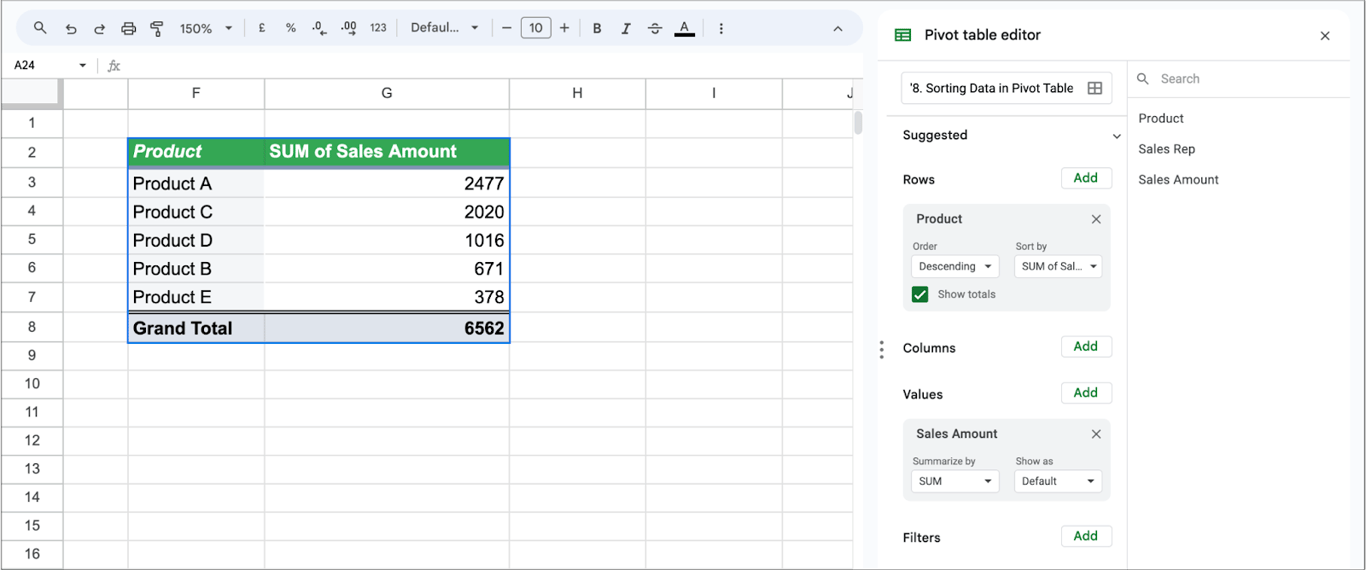Click the select-all corner box

[x=32, y=93]
